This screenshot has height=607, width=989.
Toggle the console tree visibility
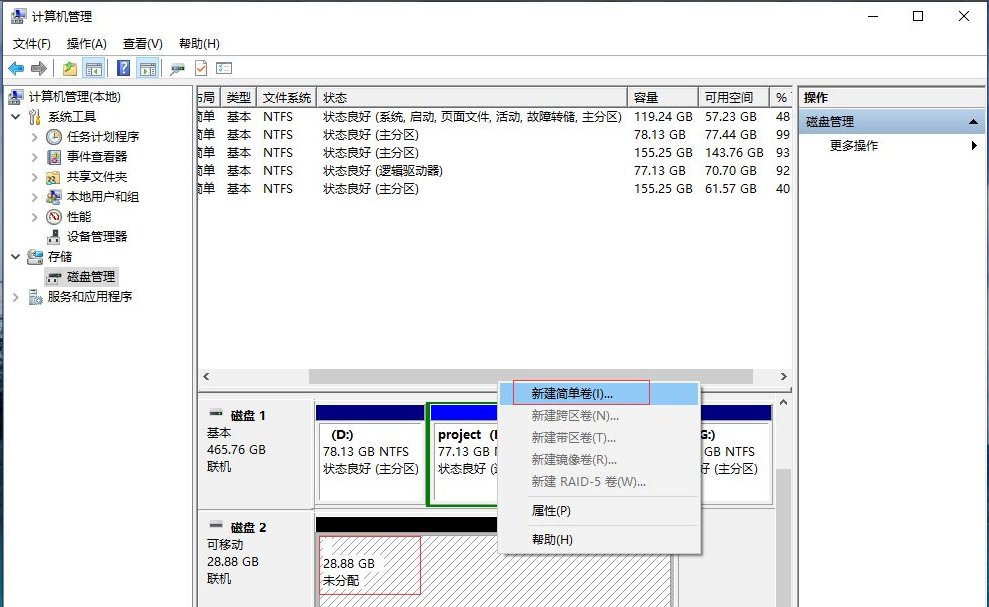[92, 67]
